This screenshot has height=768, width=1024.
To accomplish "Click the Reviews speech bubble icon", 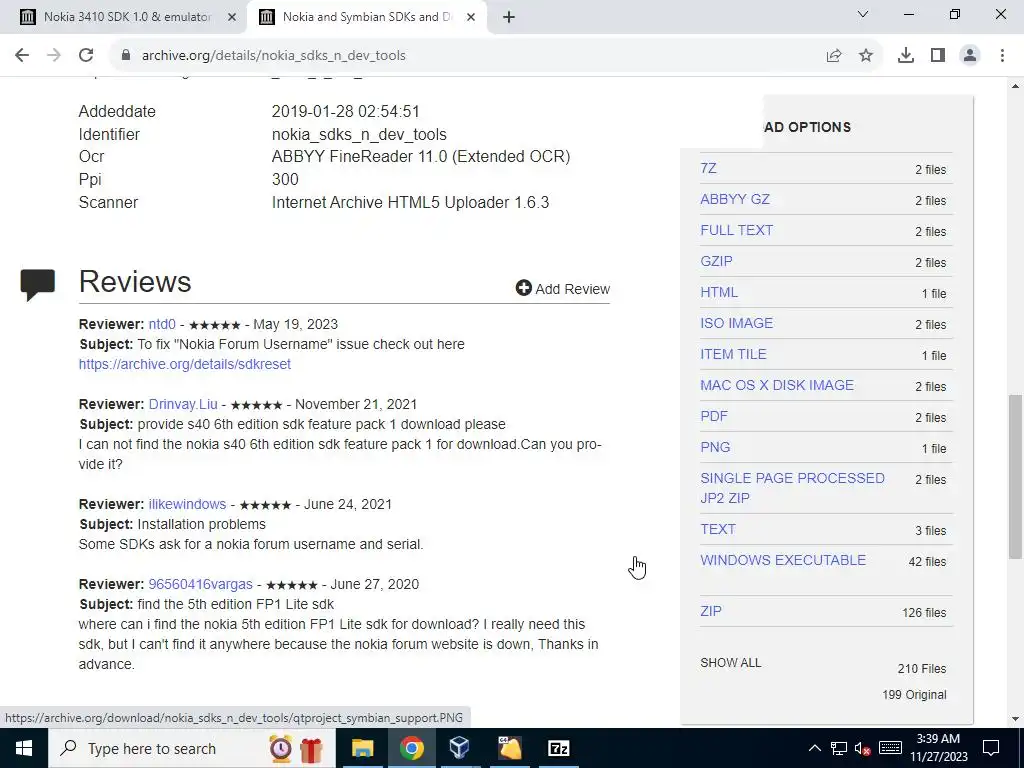I will pos(38,285).
